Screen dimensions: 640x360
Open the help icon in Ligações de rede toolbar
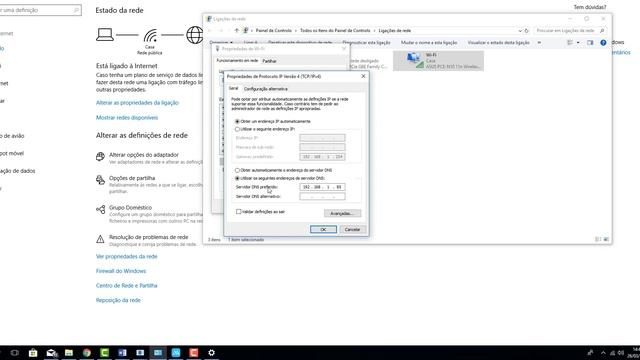tap(603, 43)
